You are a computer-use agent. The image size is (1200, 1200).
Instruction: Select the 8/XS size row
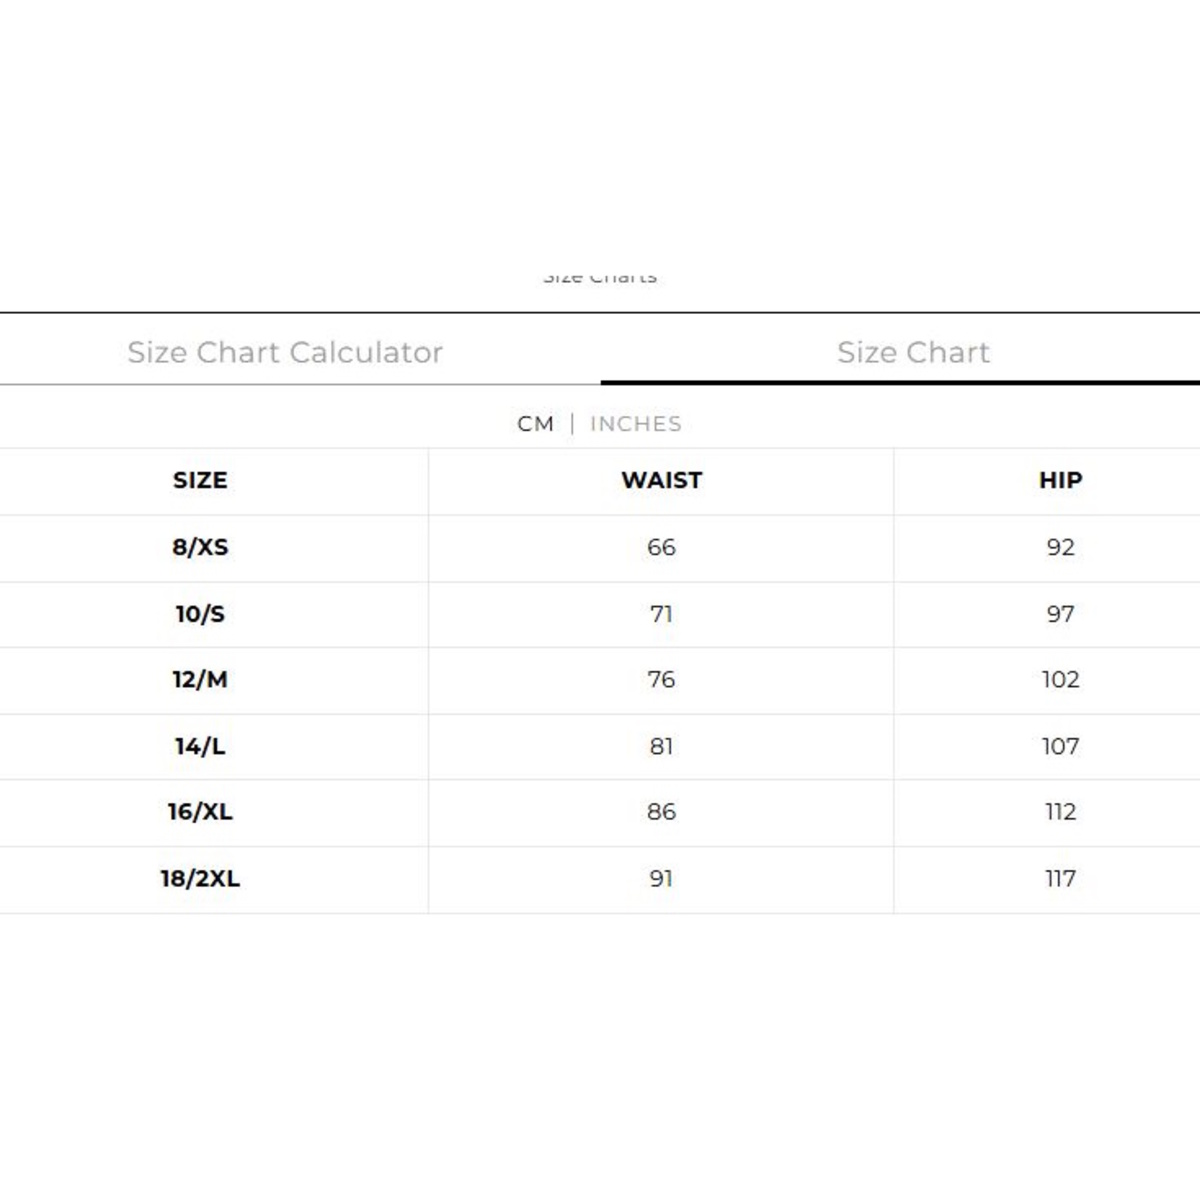pos(600,548)
